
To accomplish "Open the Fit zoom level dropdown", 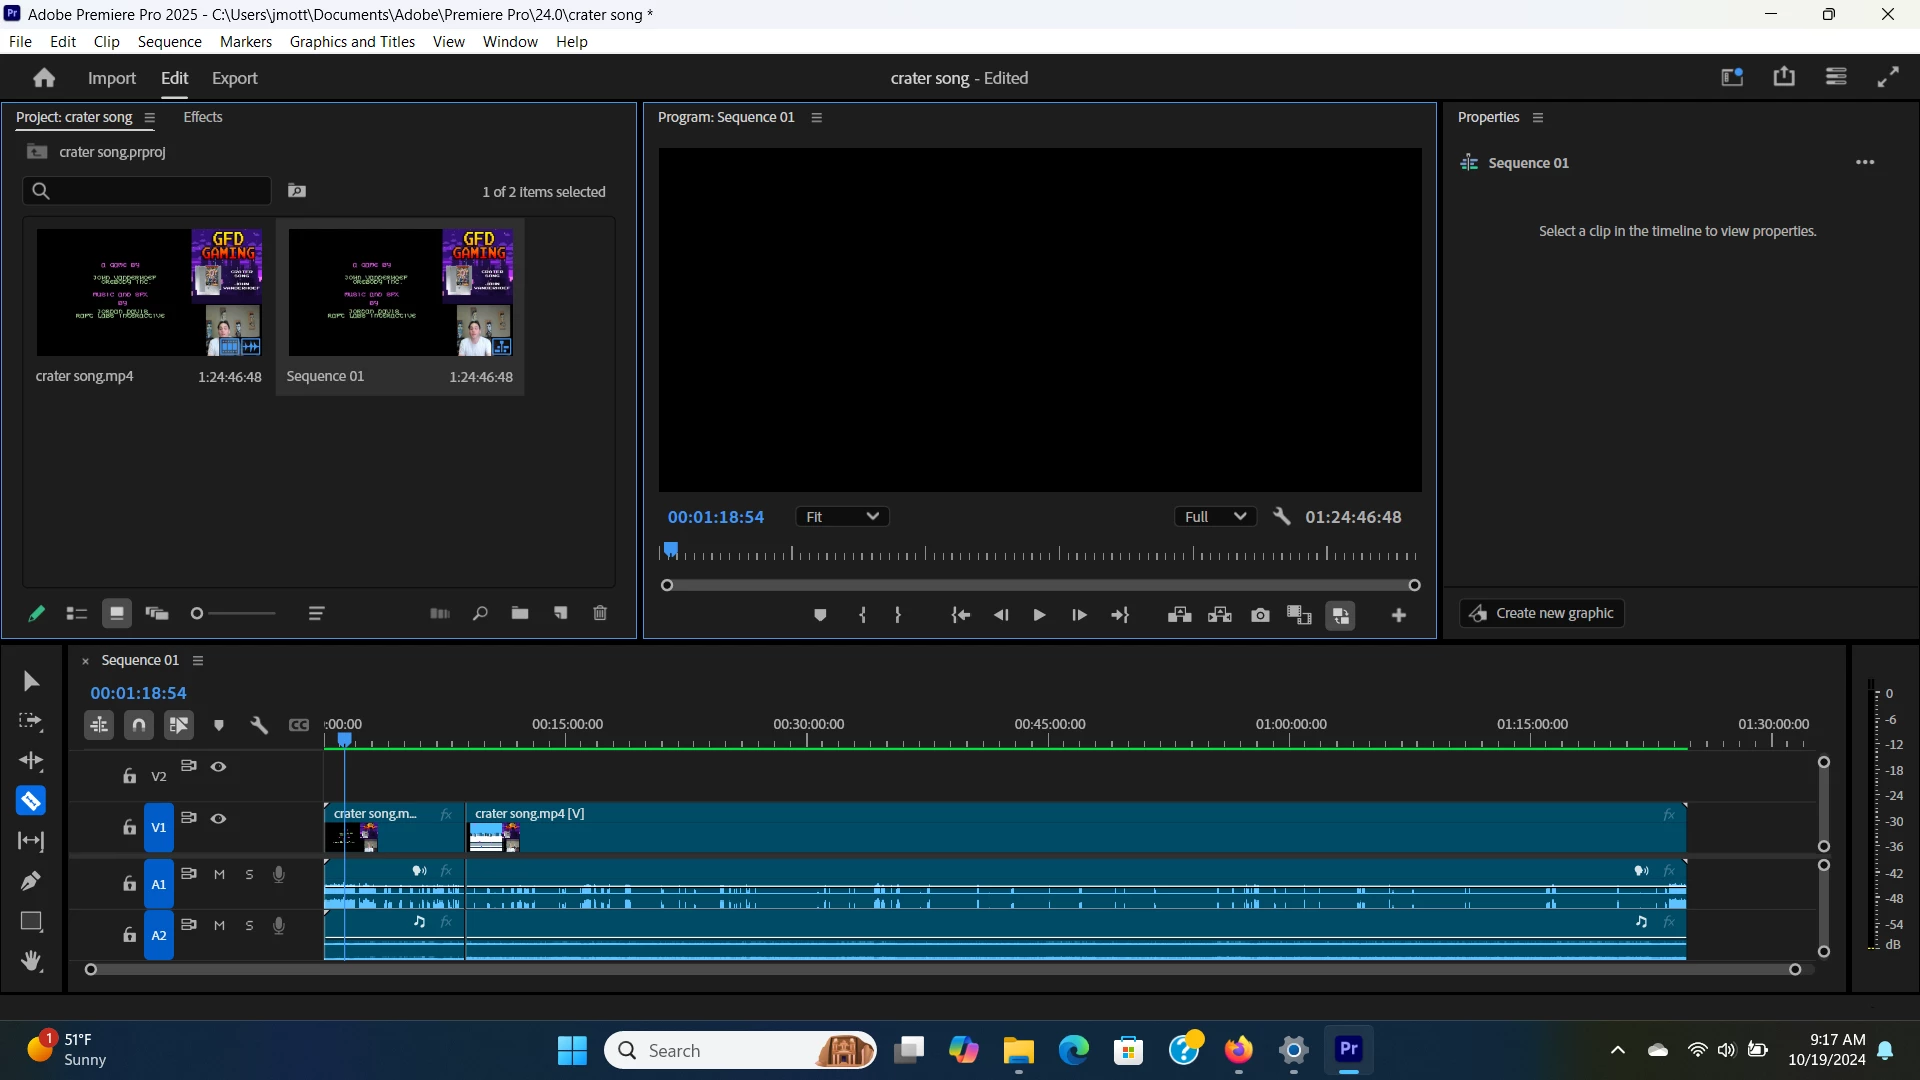I will pyautogui.click(x=842, y=517).
